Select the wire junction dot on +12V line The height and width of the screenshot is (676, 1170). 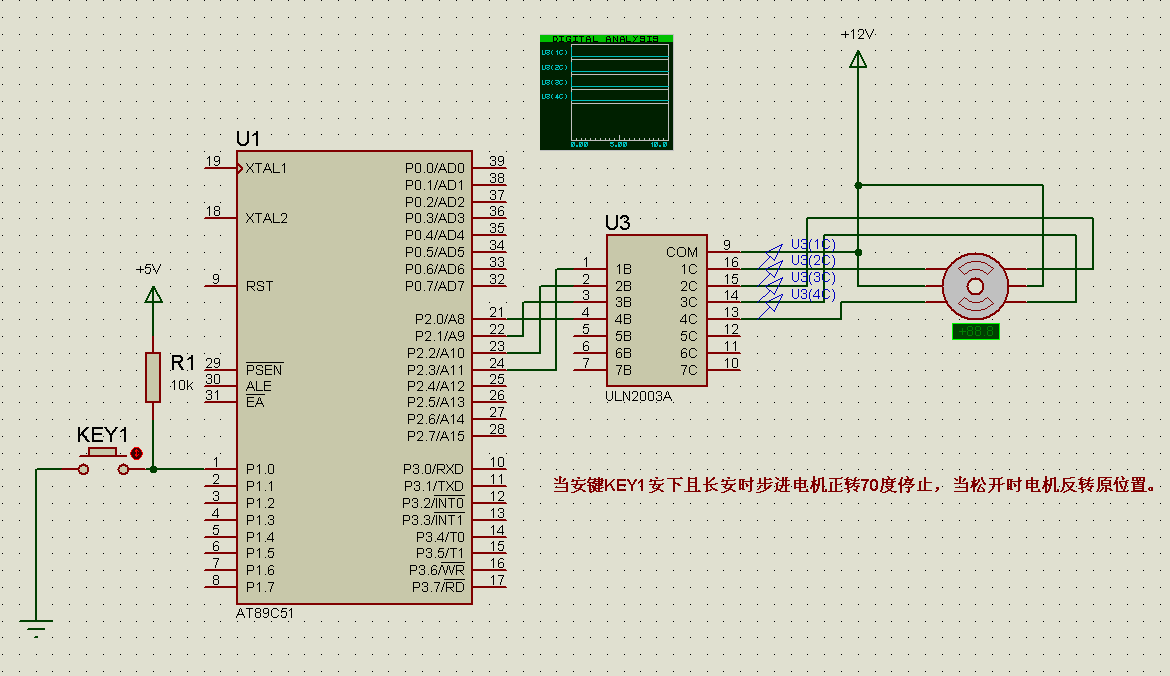pos(858,185)
